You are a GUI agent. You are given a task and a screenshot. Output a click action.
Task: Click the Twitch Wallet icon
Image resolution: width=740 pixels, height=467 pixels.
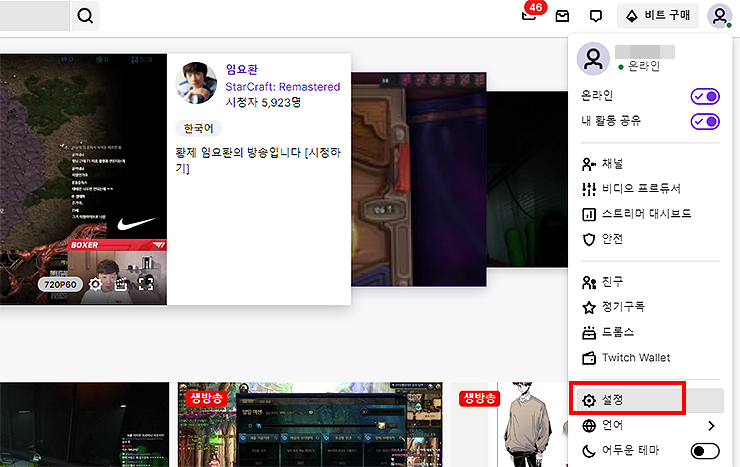coord(589,358)
